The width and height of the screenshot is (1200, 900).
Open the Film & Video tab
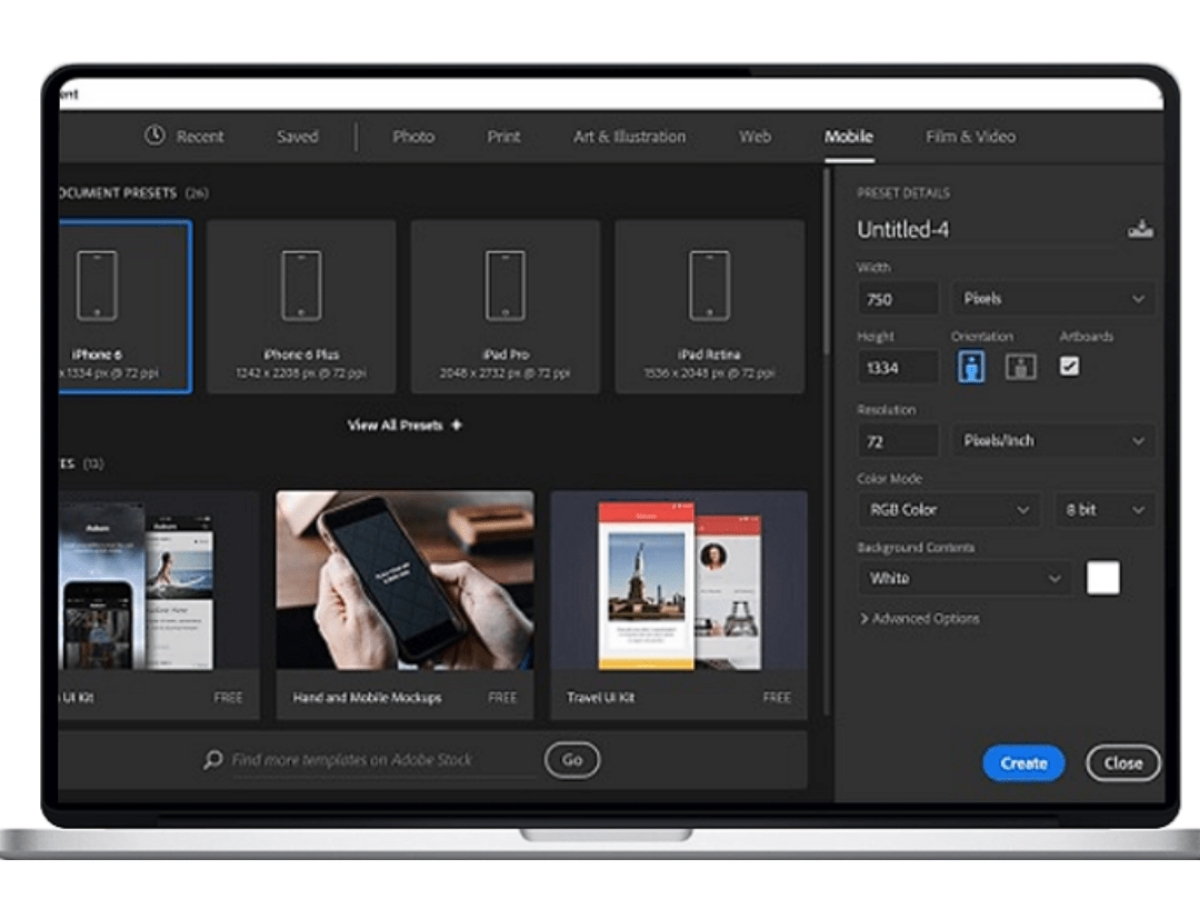[x=970, y=137]
